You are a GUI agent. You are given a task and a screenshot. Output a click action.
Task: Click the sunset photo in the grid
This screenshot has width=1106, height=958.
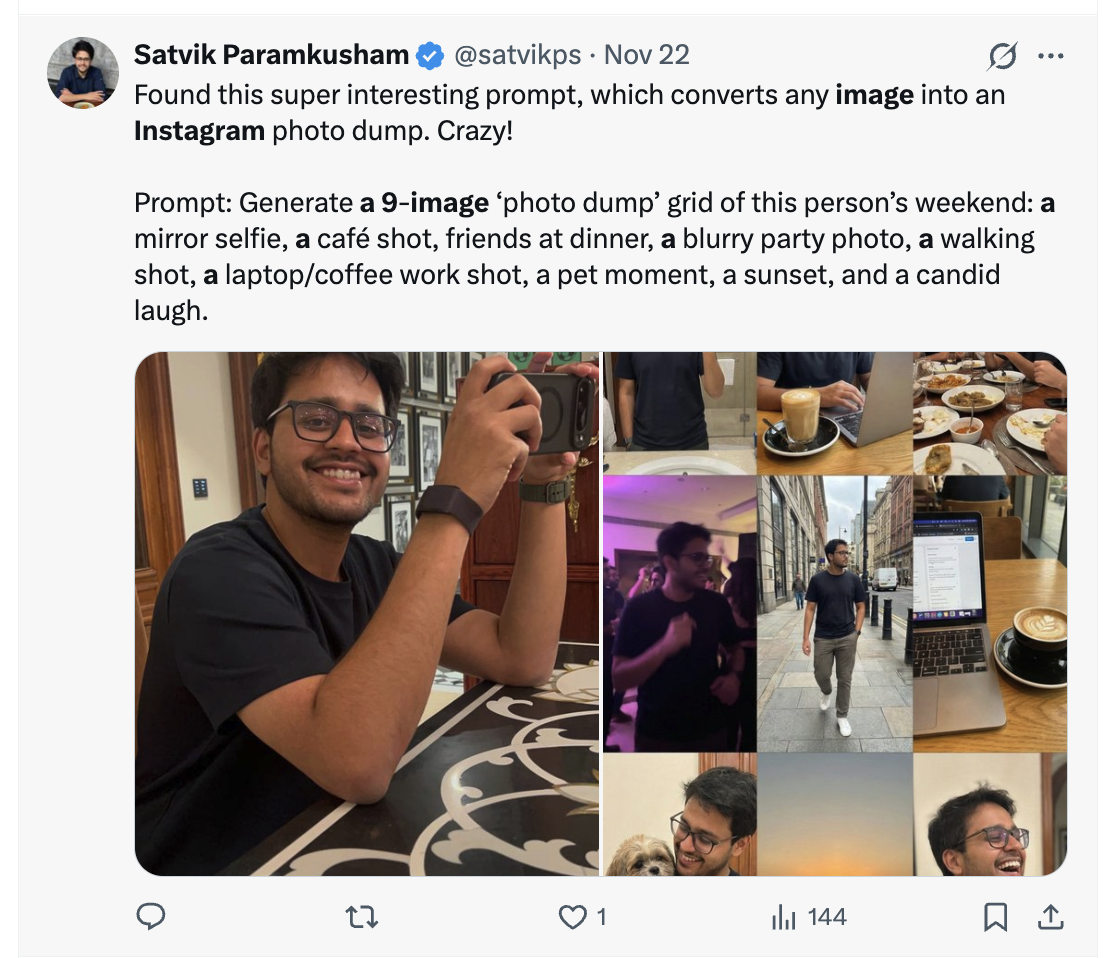835,814
